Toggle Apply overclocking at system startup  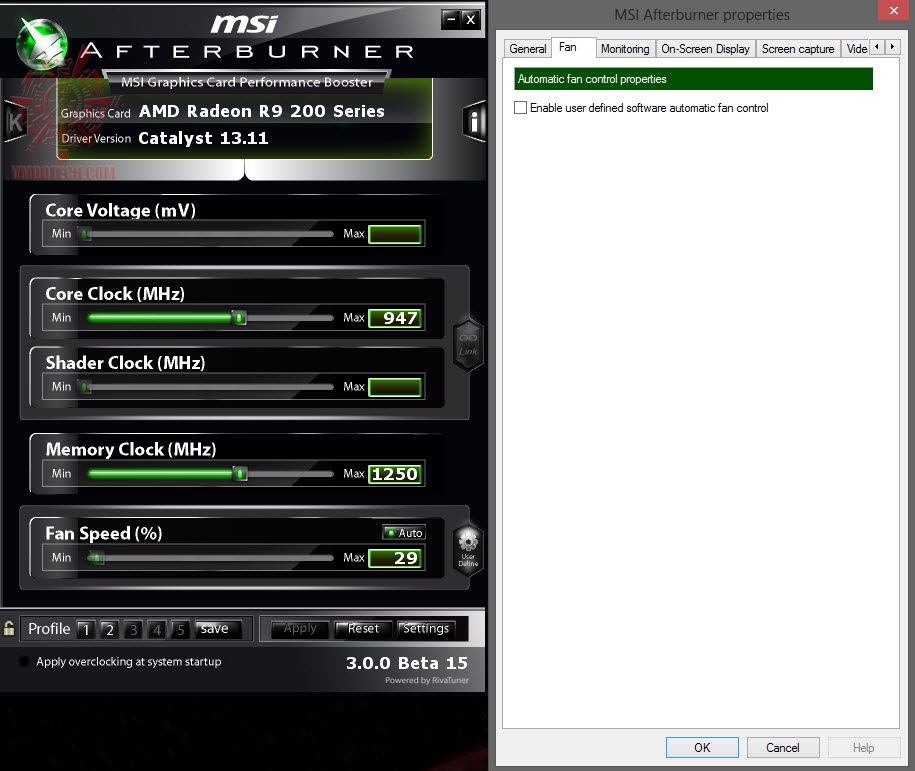(x=24, y=661)
